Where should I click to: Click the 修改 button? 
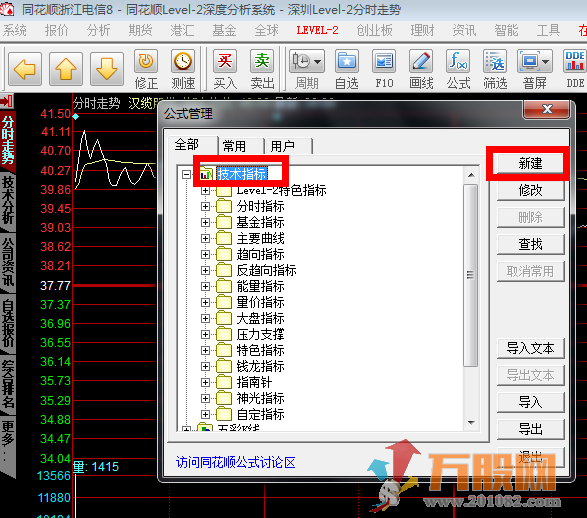click(x=530, y=191)
